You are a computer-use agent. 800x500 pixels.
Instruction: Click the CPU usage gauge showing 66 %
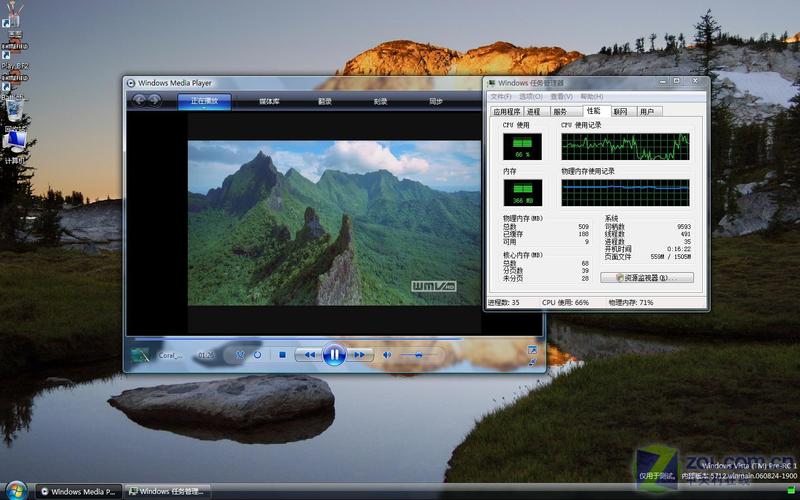522,146
